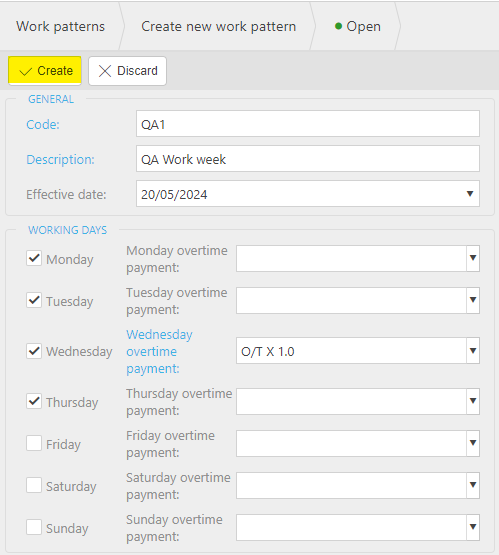Select the Create new work pattern breadcrumb
The width and height of the screenshot is (499, 555).
218,26
